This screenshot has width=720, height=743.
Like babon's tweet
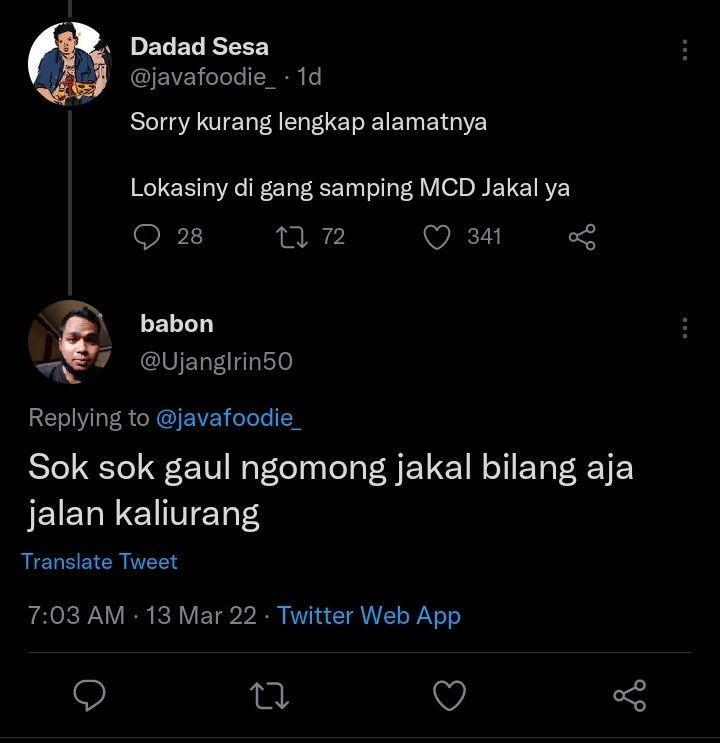coord(449,695)
